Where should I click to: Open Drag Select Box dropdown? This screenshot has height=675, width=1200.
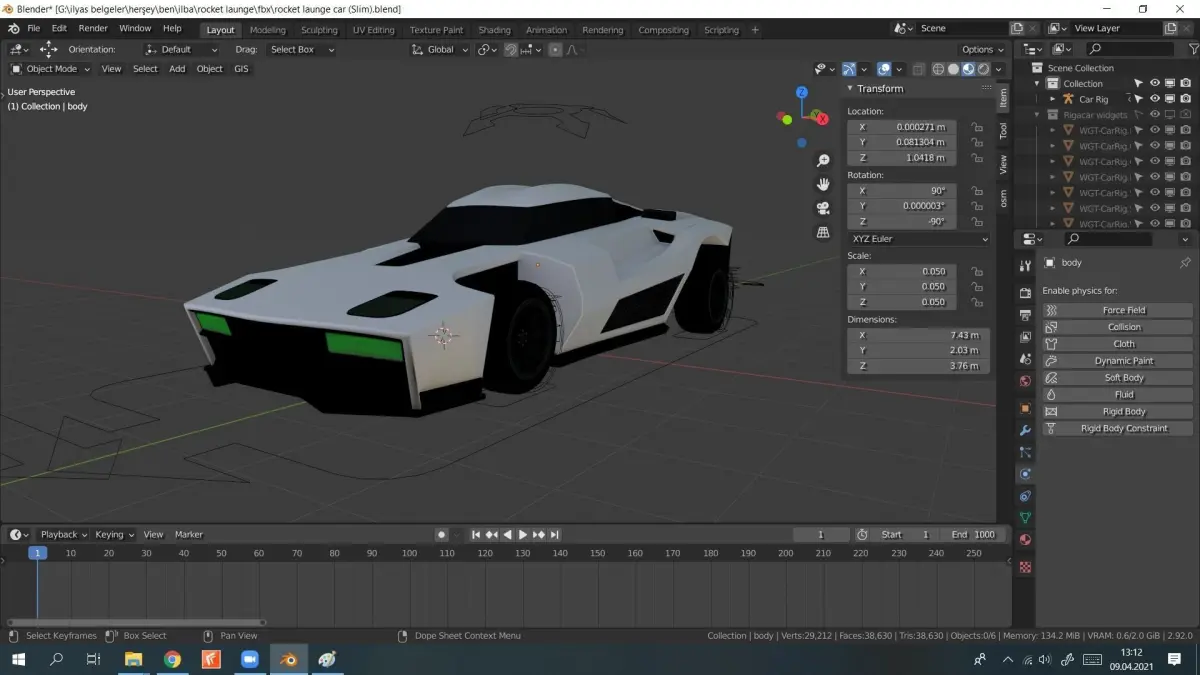303,49
